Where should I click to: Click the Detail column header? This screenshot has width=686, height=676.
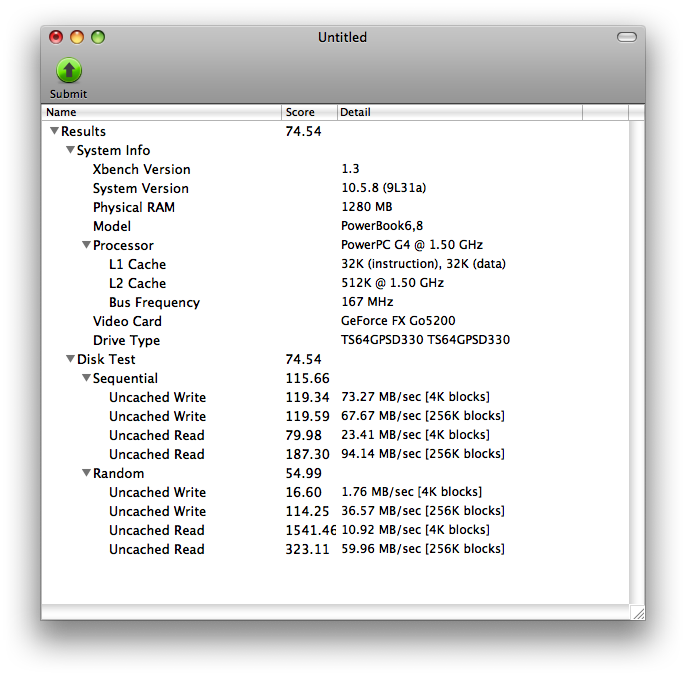pos(460,112)
